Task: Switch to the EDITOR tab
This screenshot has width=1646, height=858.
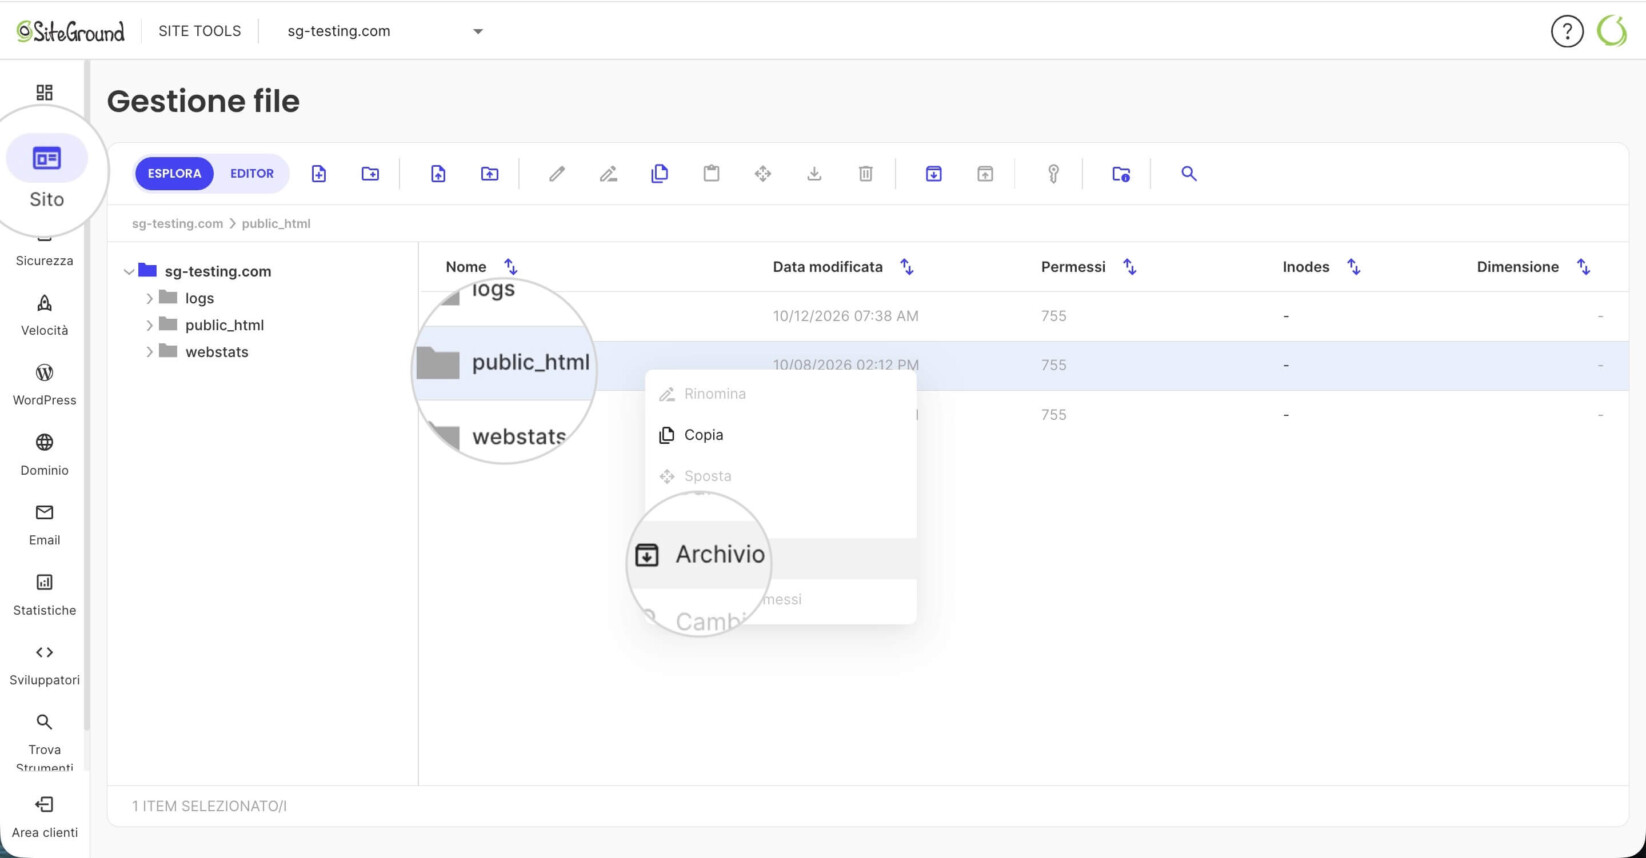Action: pos(252,174)
